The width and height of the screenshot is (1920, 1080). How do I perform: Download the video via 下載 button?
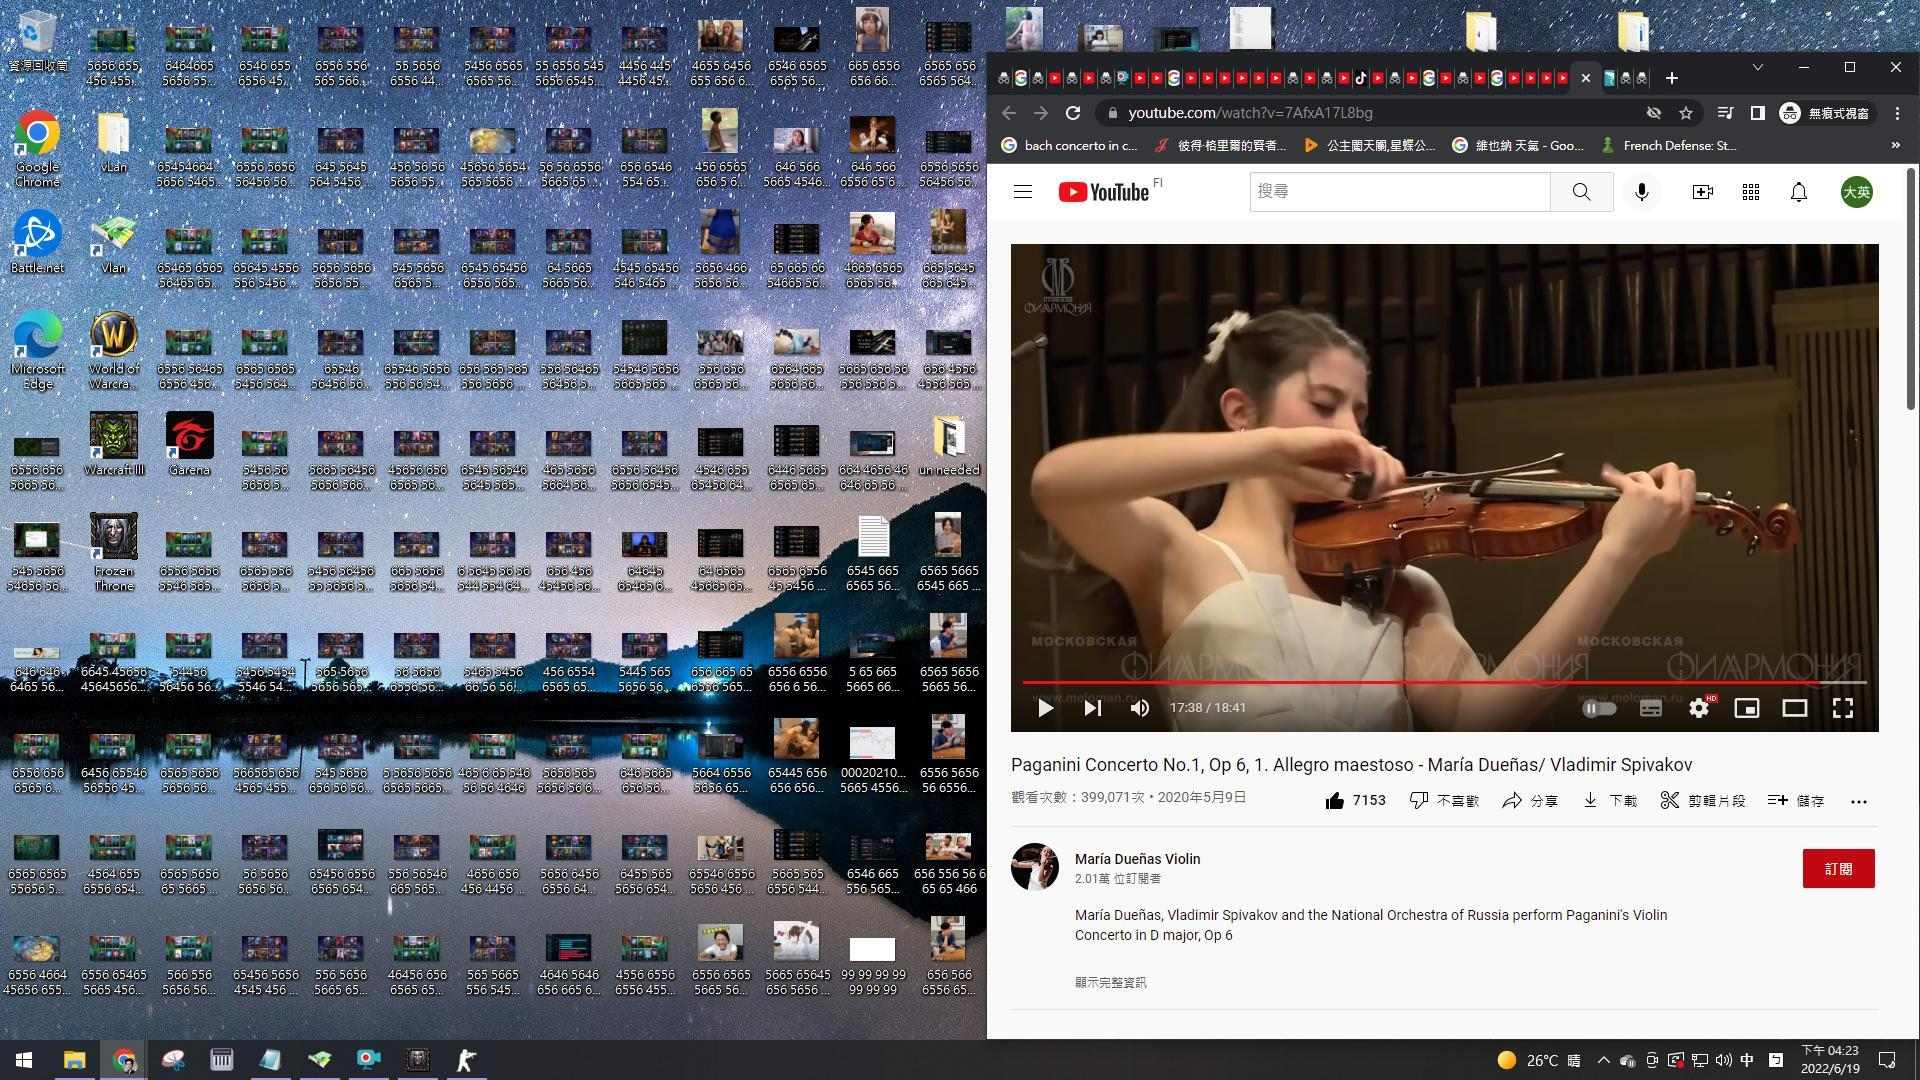coord(1609,800)
